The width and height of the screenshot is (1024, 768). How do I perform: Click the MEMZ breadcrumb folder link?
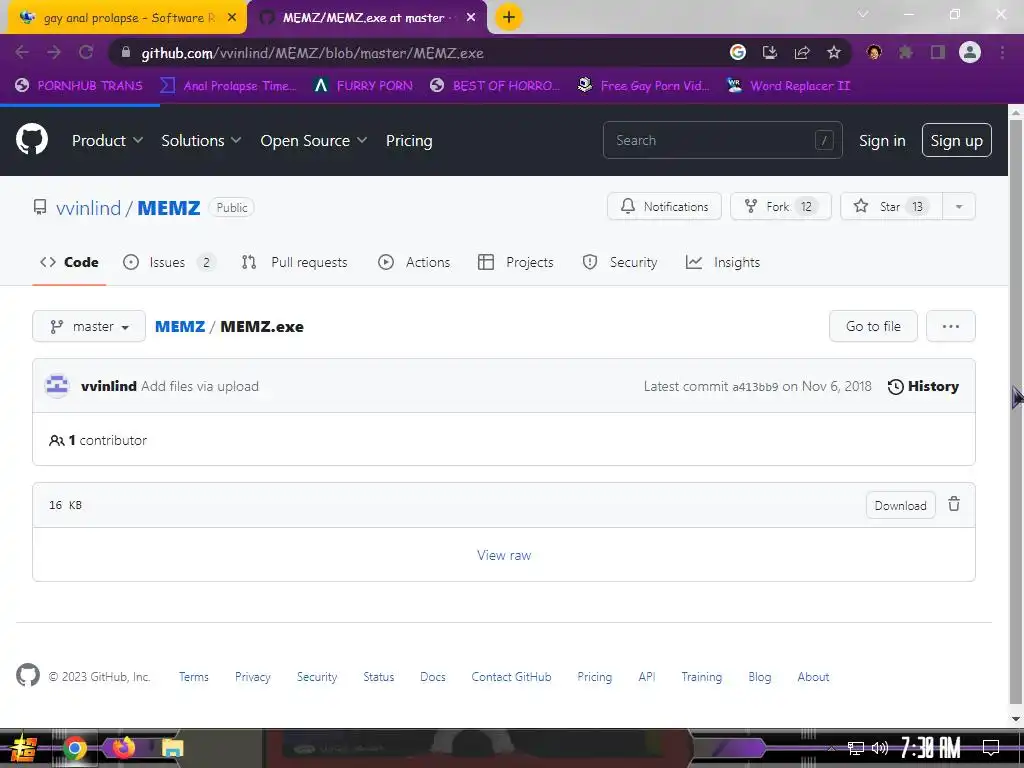click(x=180, y=326)
